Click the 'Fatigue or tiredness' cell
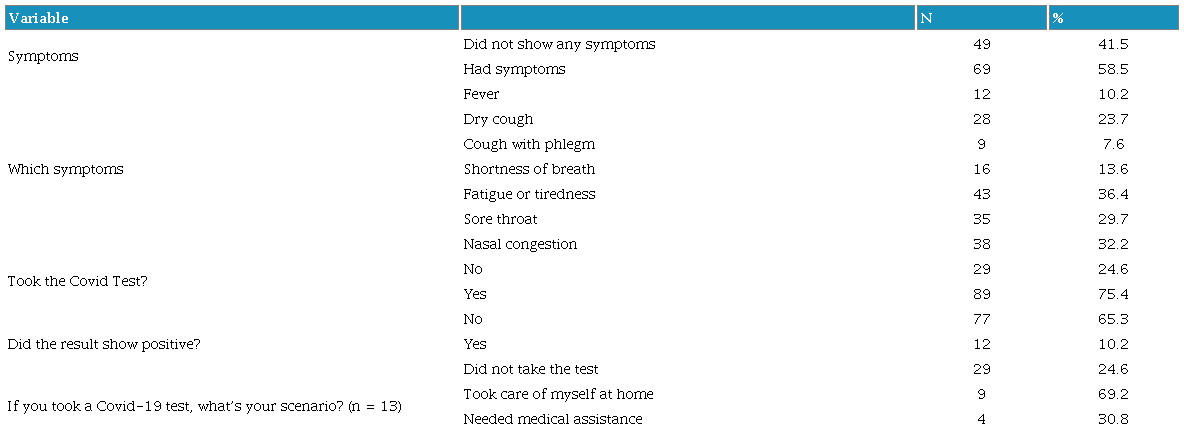 point(529,194)
